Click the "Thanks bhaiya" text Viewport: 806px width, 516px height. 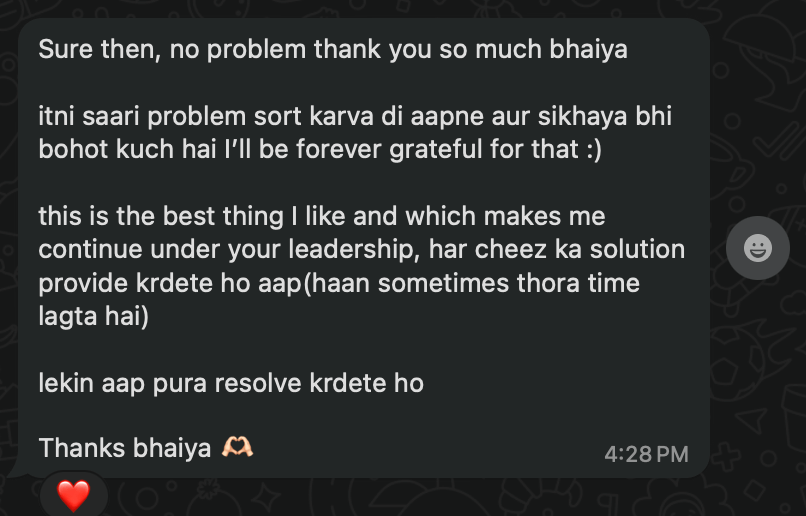[125, 448]
